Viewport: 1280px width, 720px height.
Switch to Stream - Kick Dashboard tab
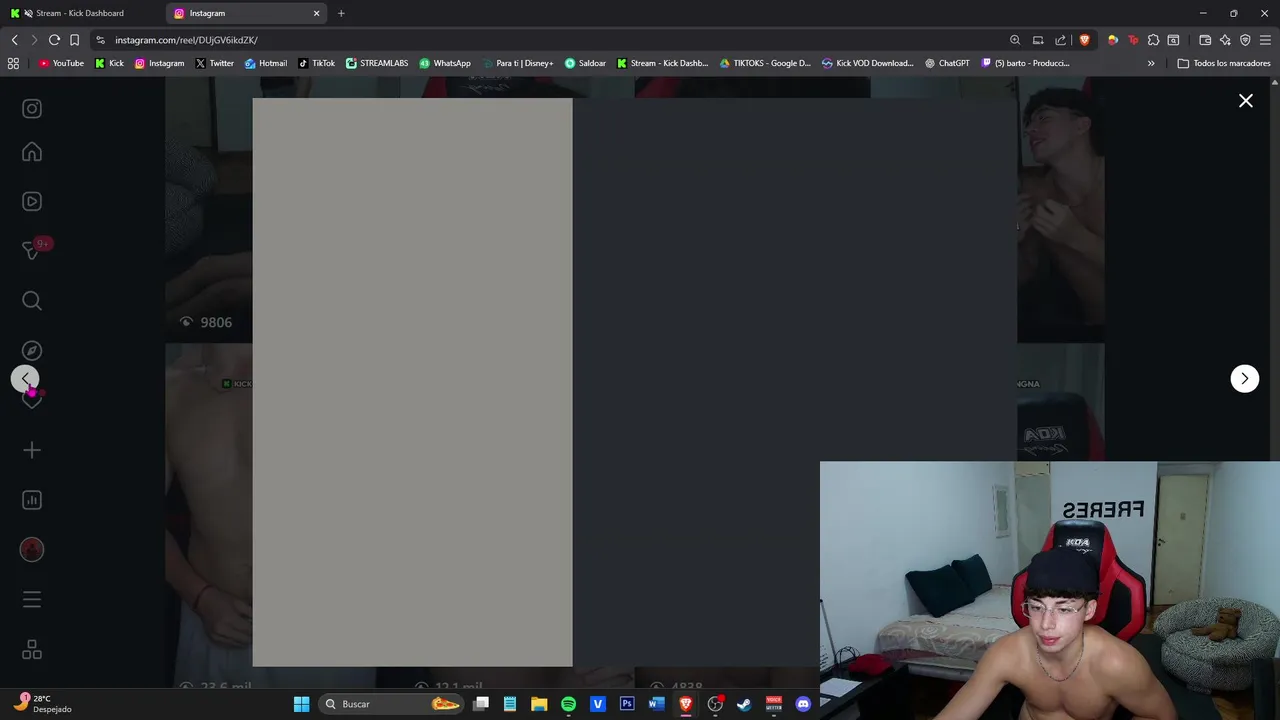click(x=80, y=13)
